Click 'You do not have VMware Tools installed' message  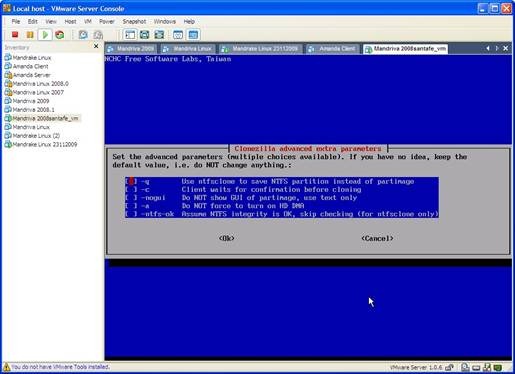pos(60,367)
